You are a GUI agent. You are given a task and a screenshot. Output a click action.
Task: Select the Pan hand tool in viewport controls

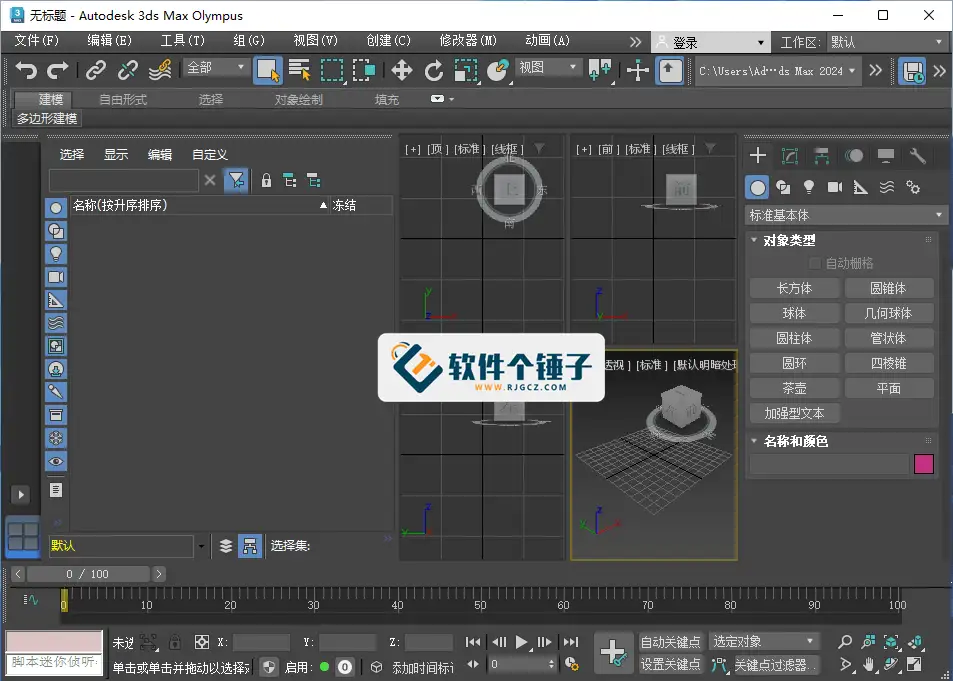pyautogui.click(x=868, y=664)
